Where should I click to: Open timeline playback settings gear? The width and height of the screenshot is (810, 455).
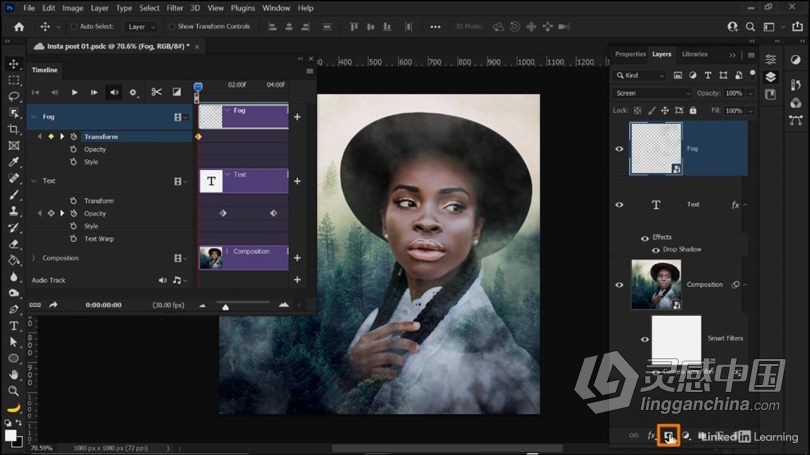click(x=134, y=92)
